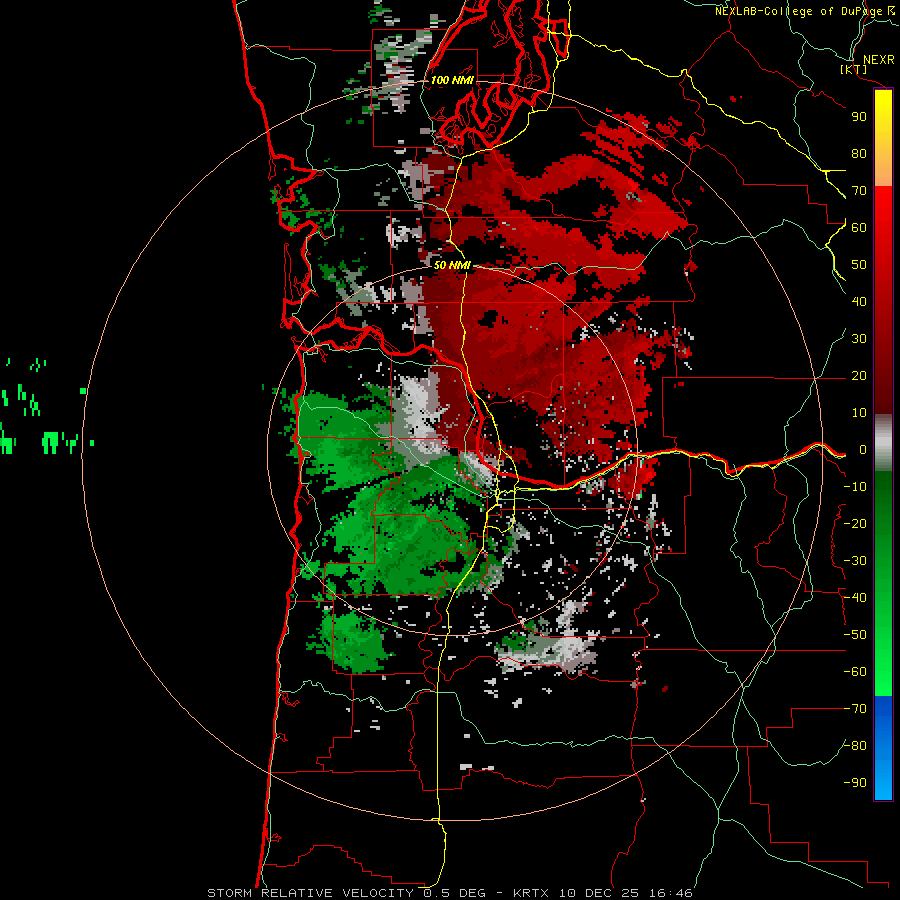Click the 100 NMI range ring label
This screenshot has height=900, width=900.
[x=452, y=80]
